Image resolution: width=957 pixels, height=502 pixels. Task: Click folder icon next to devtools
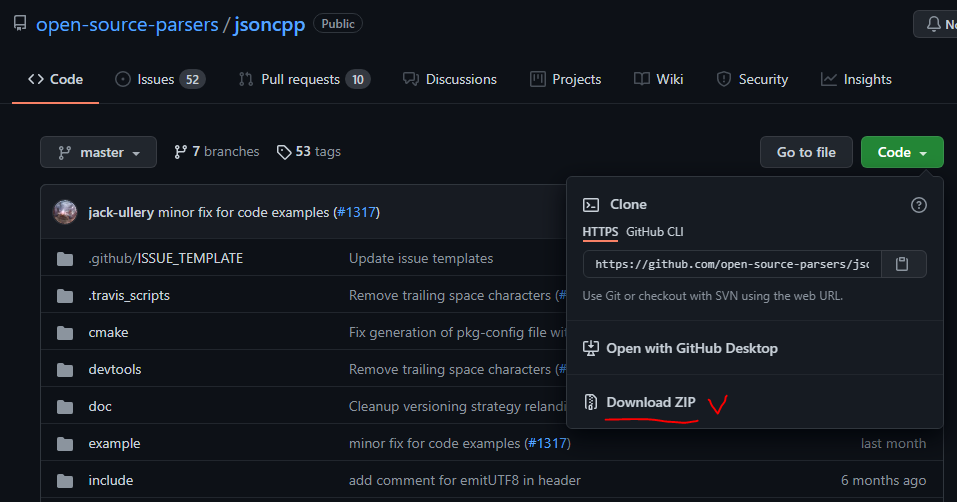[65, 370]
